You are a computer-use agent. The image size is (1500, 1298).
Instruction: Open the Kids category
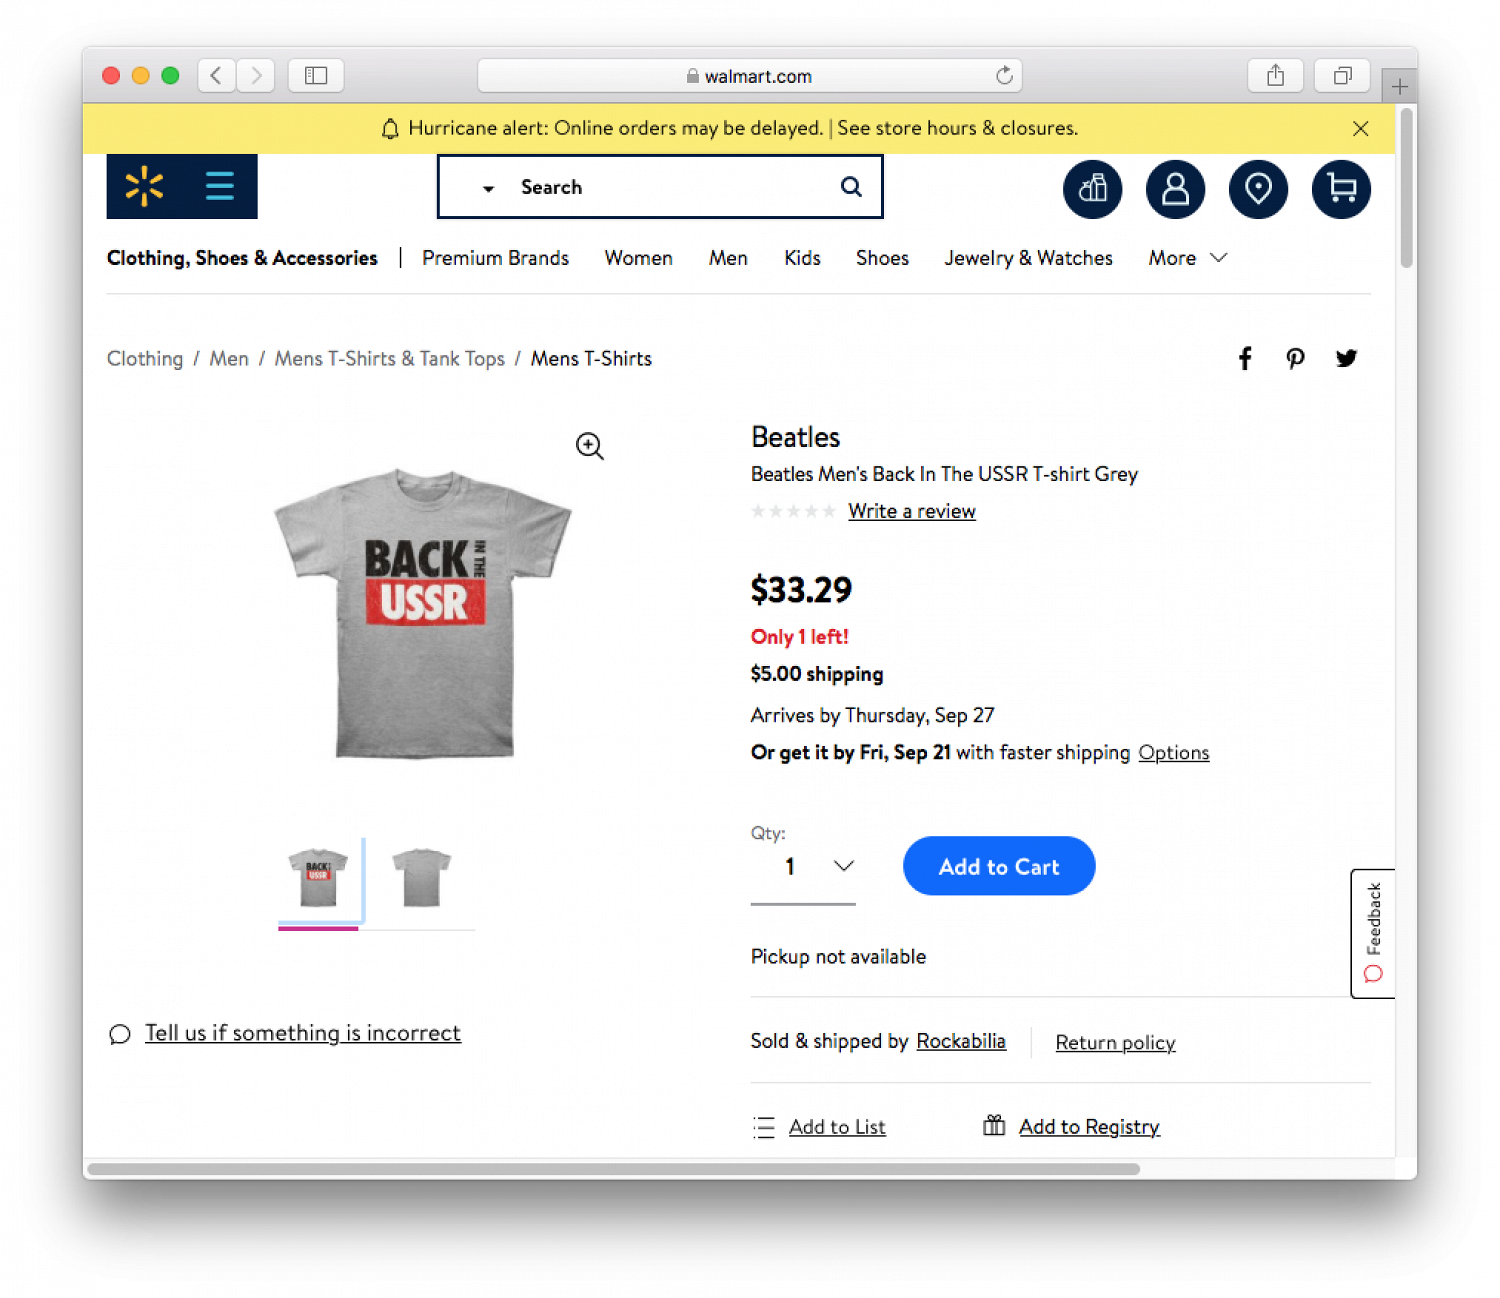point(802,258)
